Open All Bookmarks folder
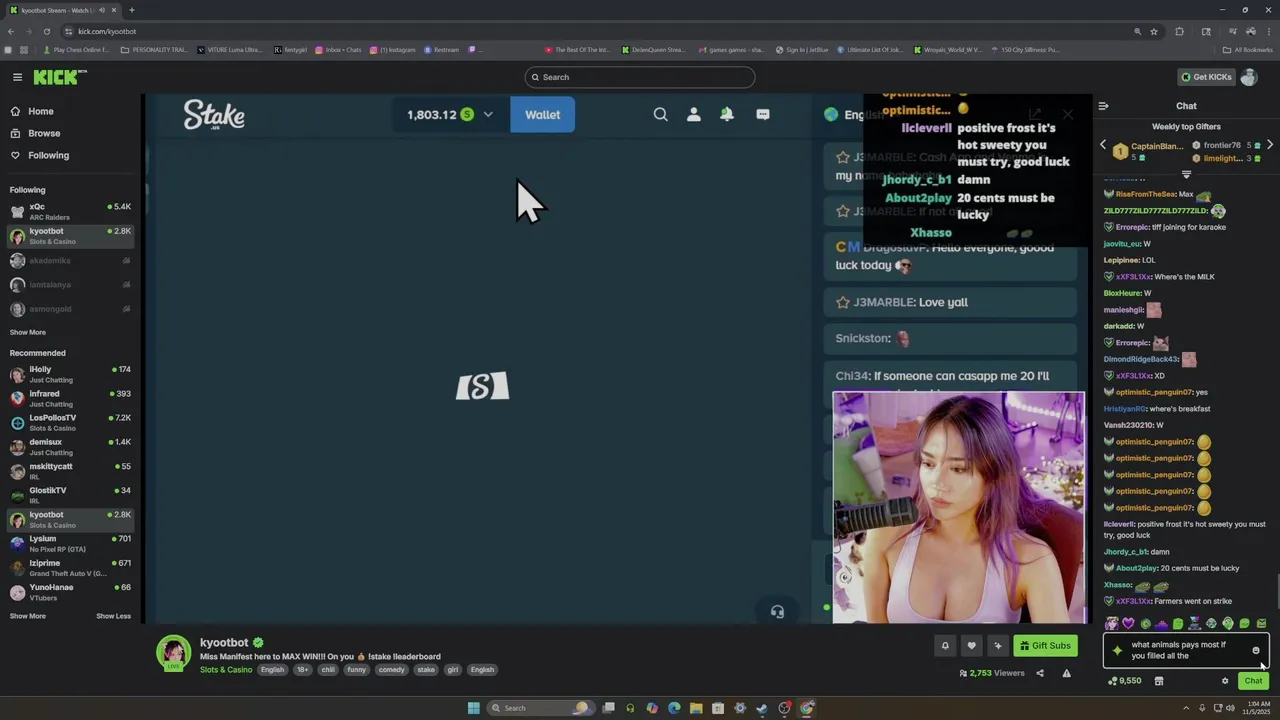 coord(1247,50)
